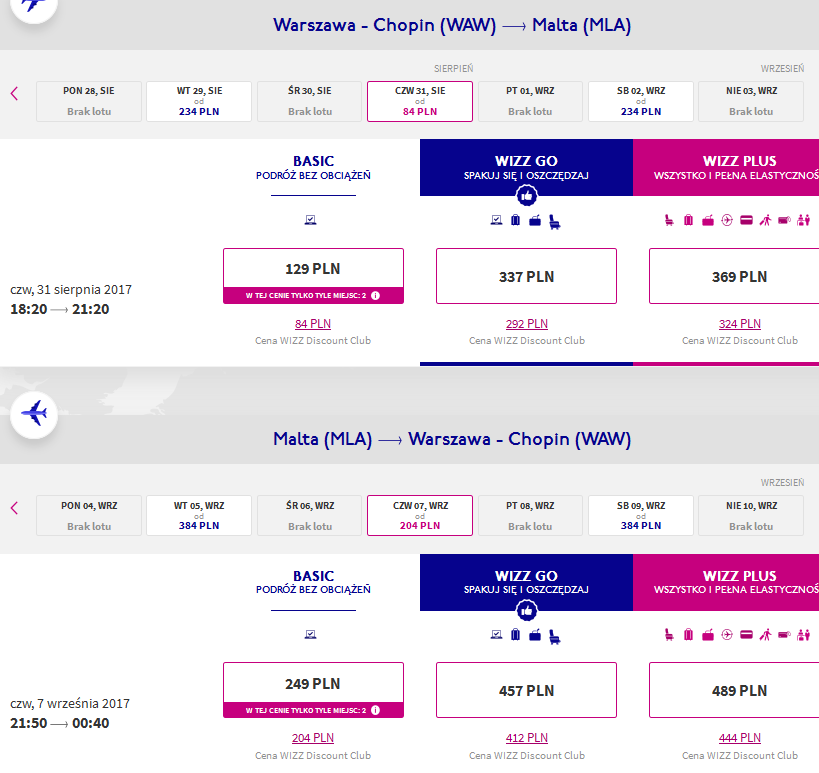Click outbound WIZZ PLUS column header
Image resolution: width=819 pixels, height=773 pixels.
(726, 168)
